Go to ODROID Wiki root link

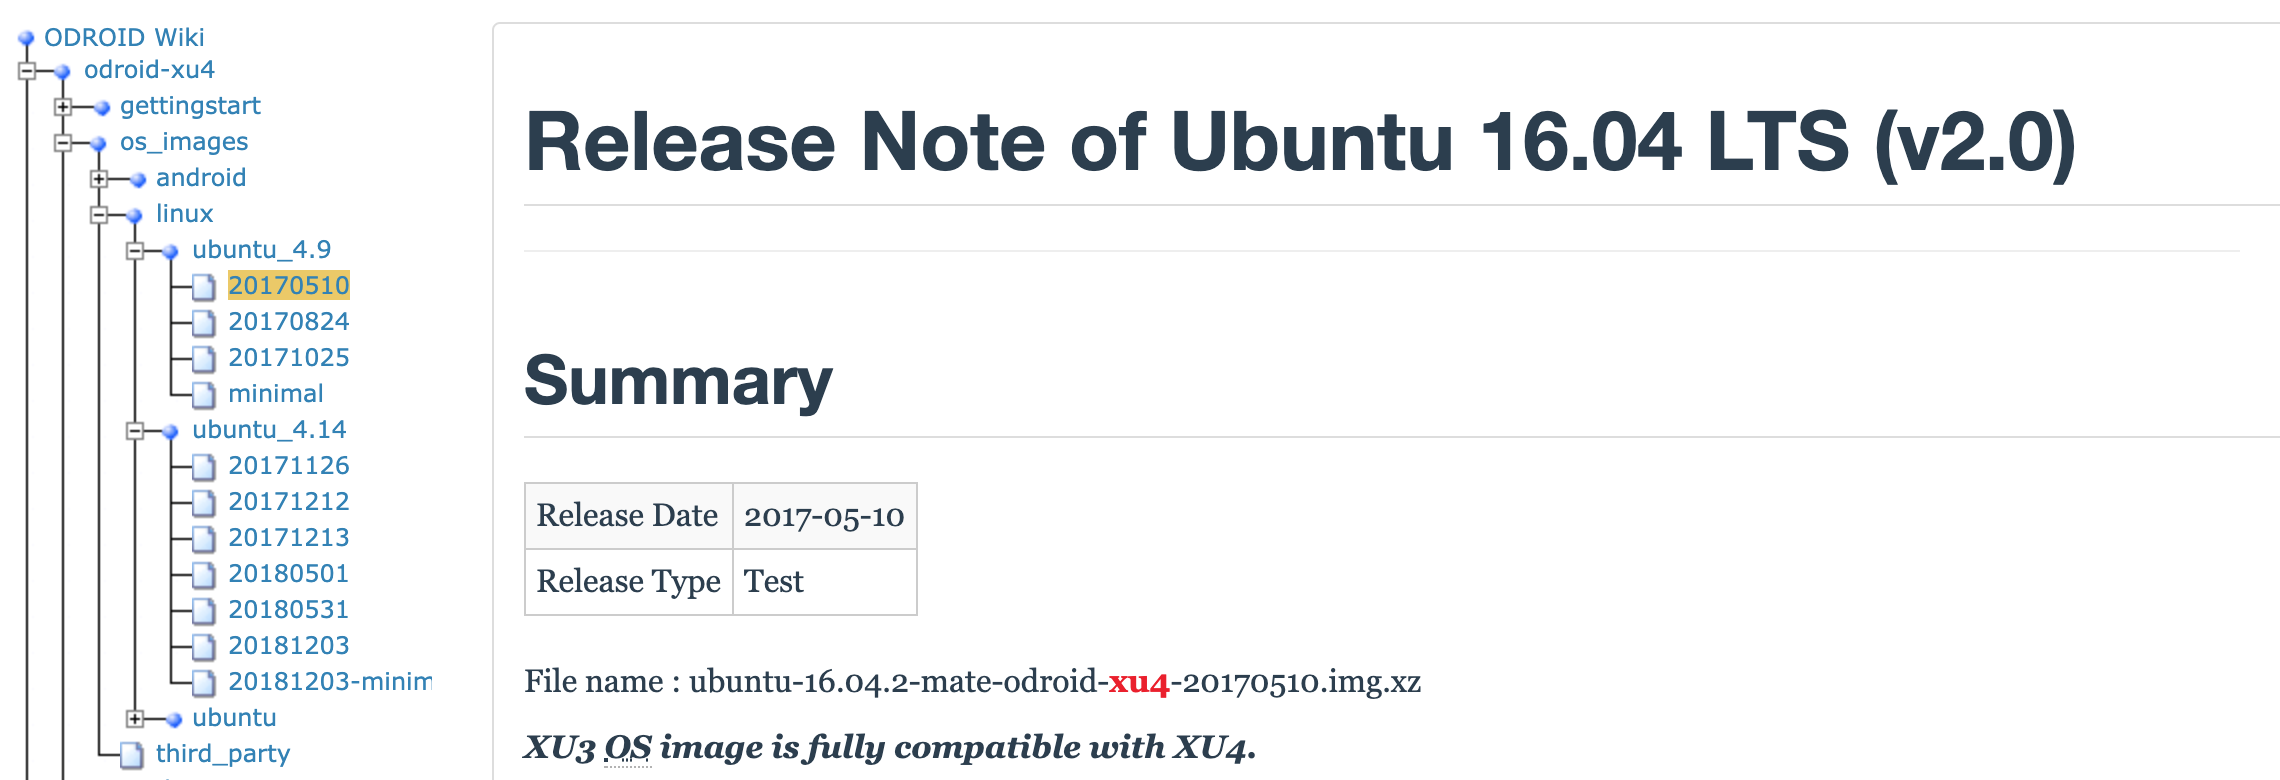point(124,38)
